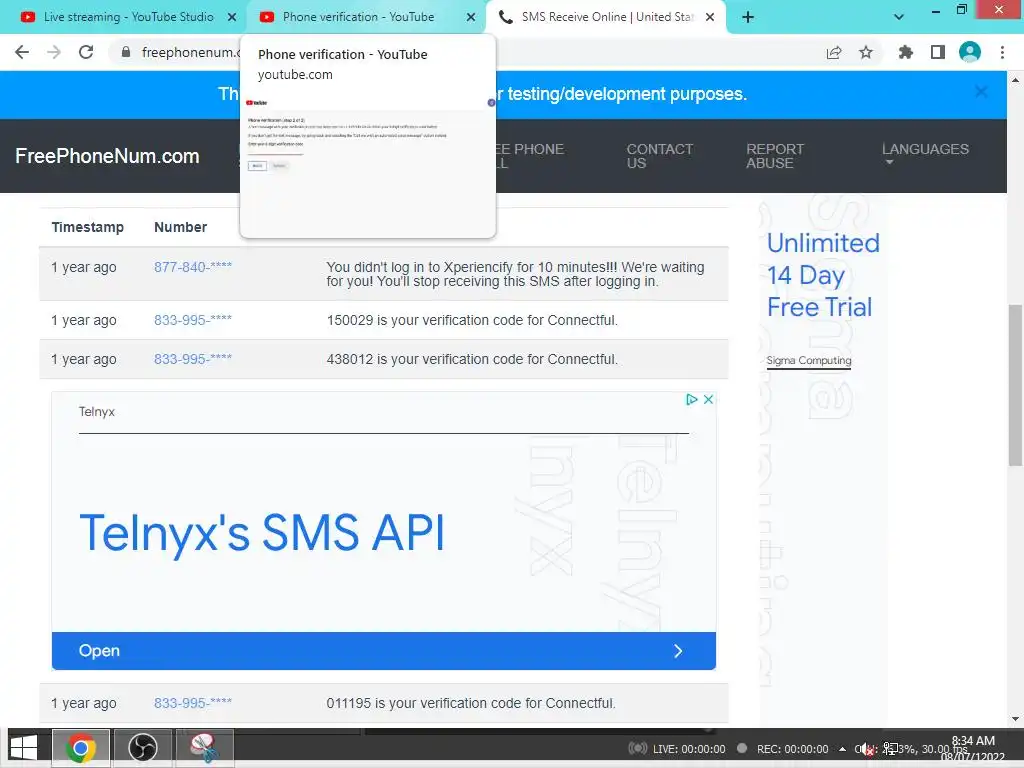
Task: Close the Phone verification YouTube tab
Action: pos(471,18)
